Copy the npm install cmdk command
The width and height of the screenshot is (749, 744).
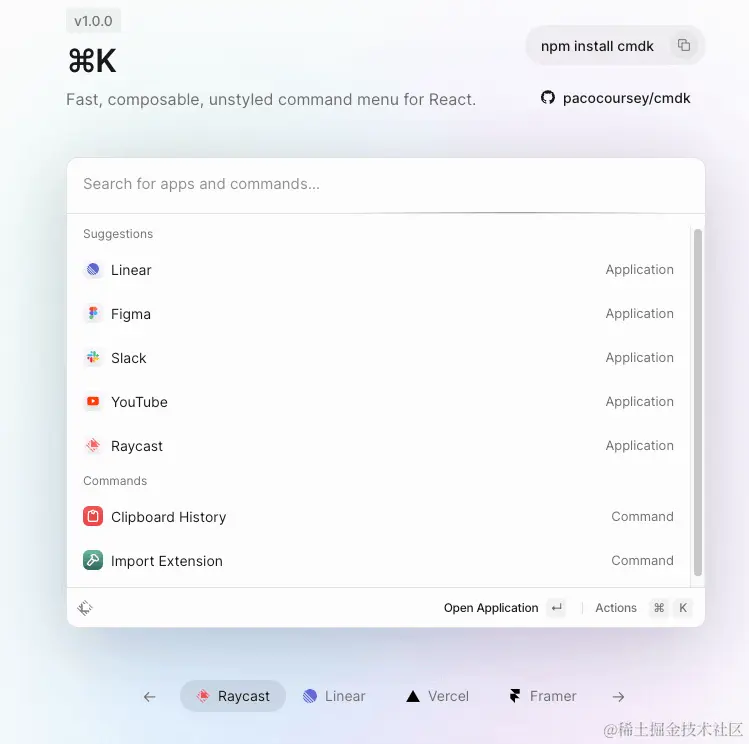(684, 45)
